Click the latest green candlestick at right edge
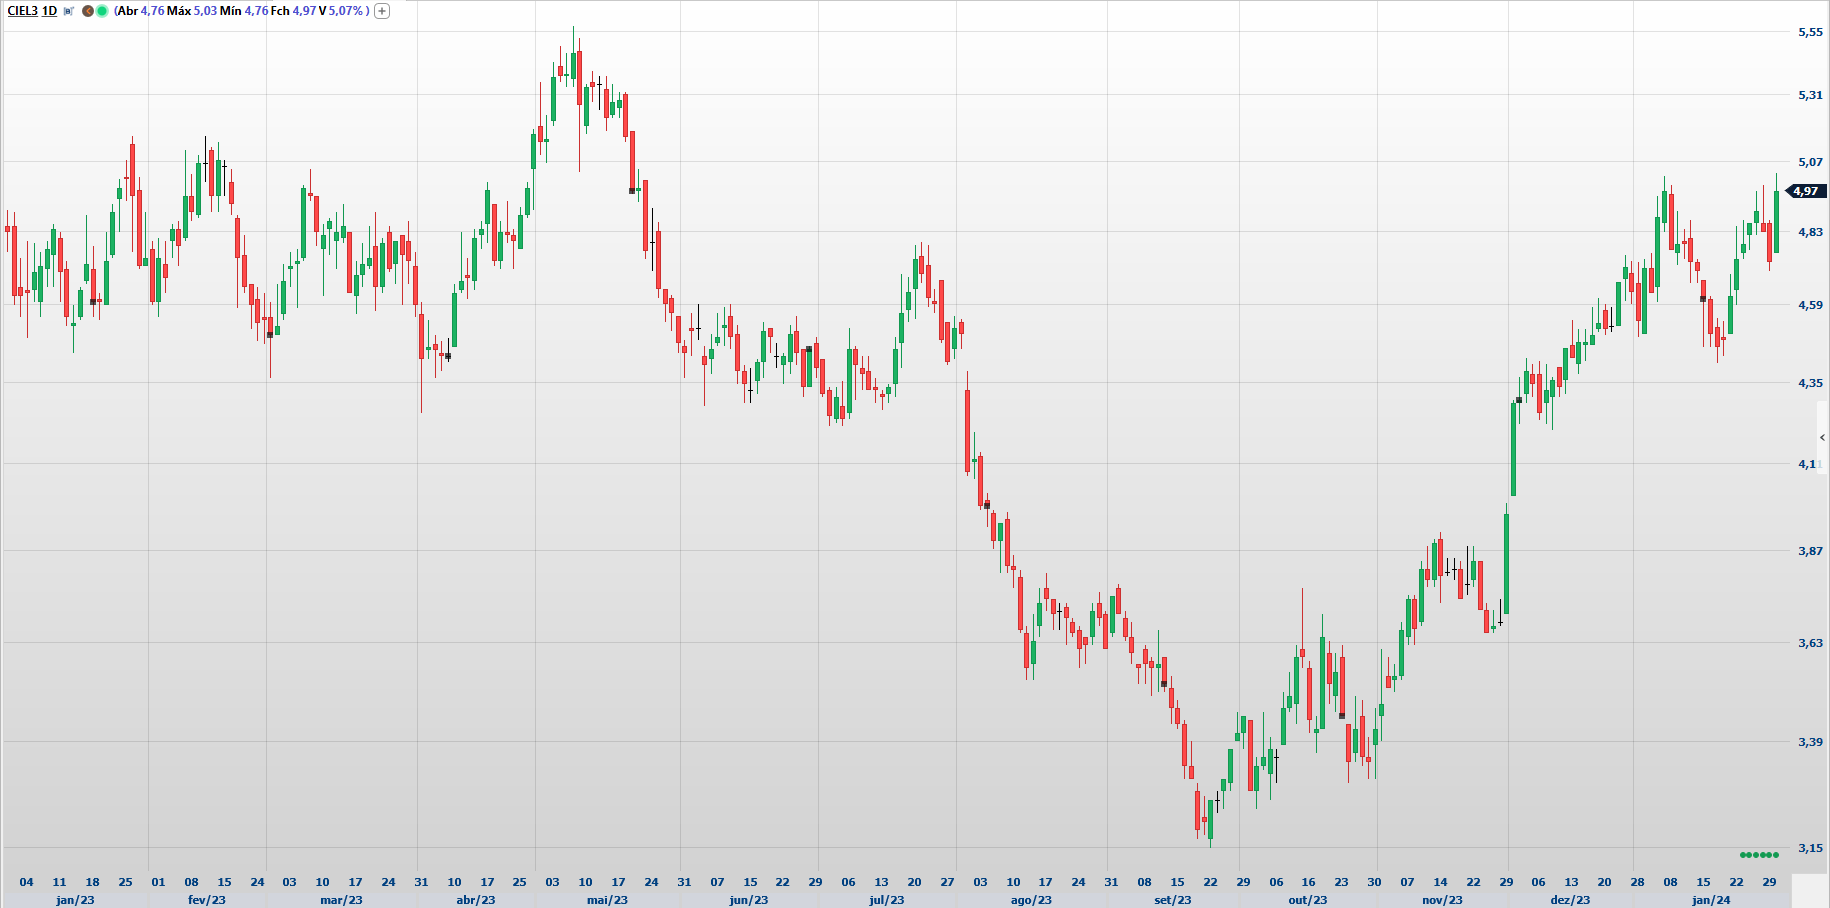 [1776, 220]
